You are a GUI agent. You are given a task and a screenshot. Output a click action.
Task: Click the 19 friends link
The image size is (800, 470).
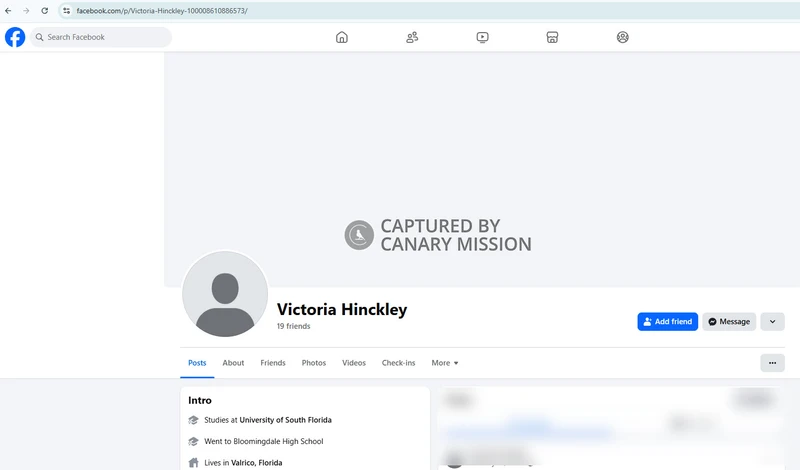(x=293, y=326)
